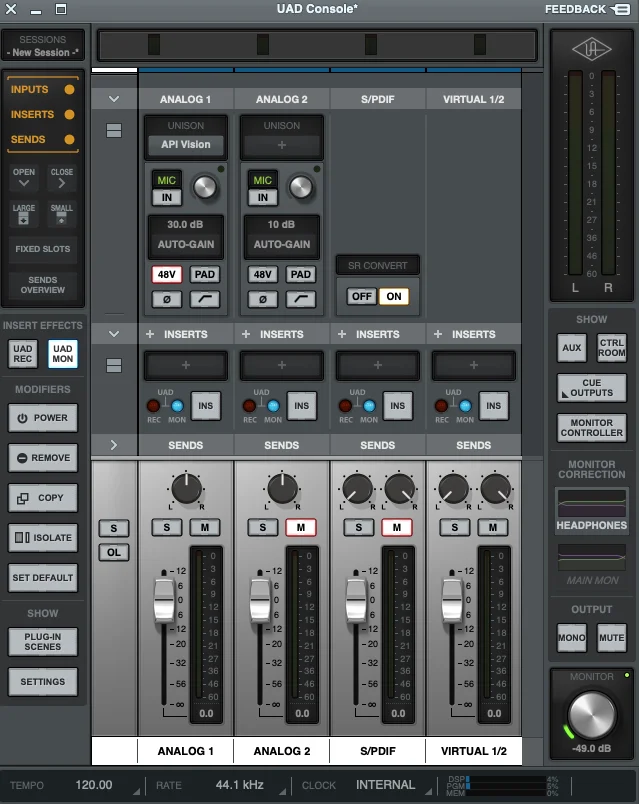Viewport: 639px width, 804px height.
Task: Click Virtual 1/2 UAD REC red indicator
Action: pyautogui.click(x=441, y=406)
